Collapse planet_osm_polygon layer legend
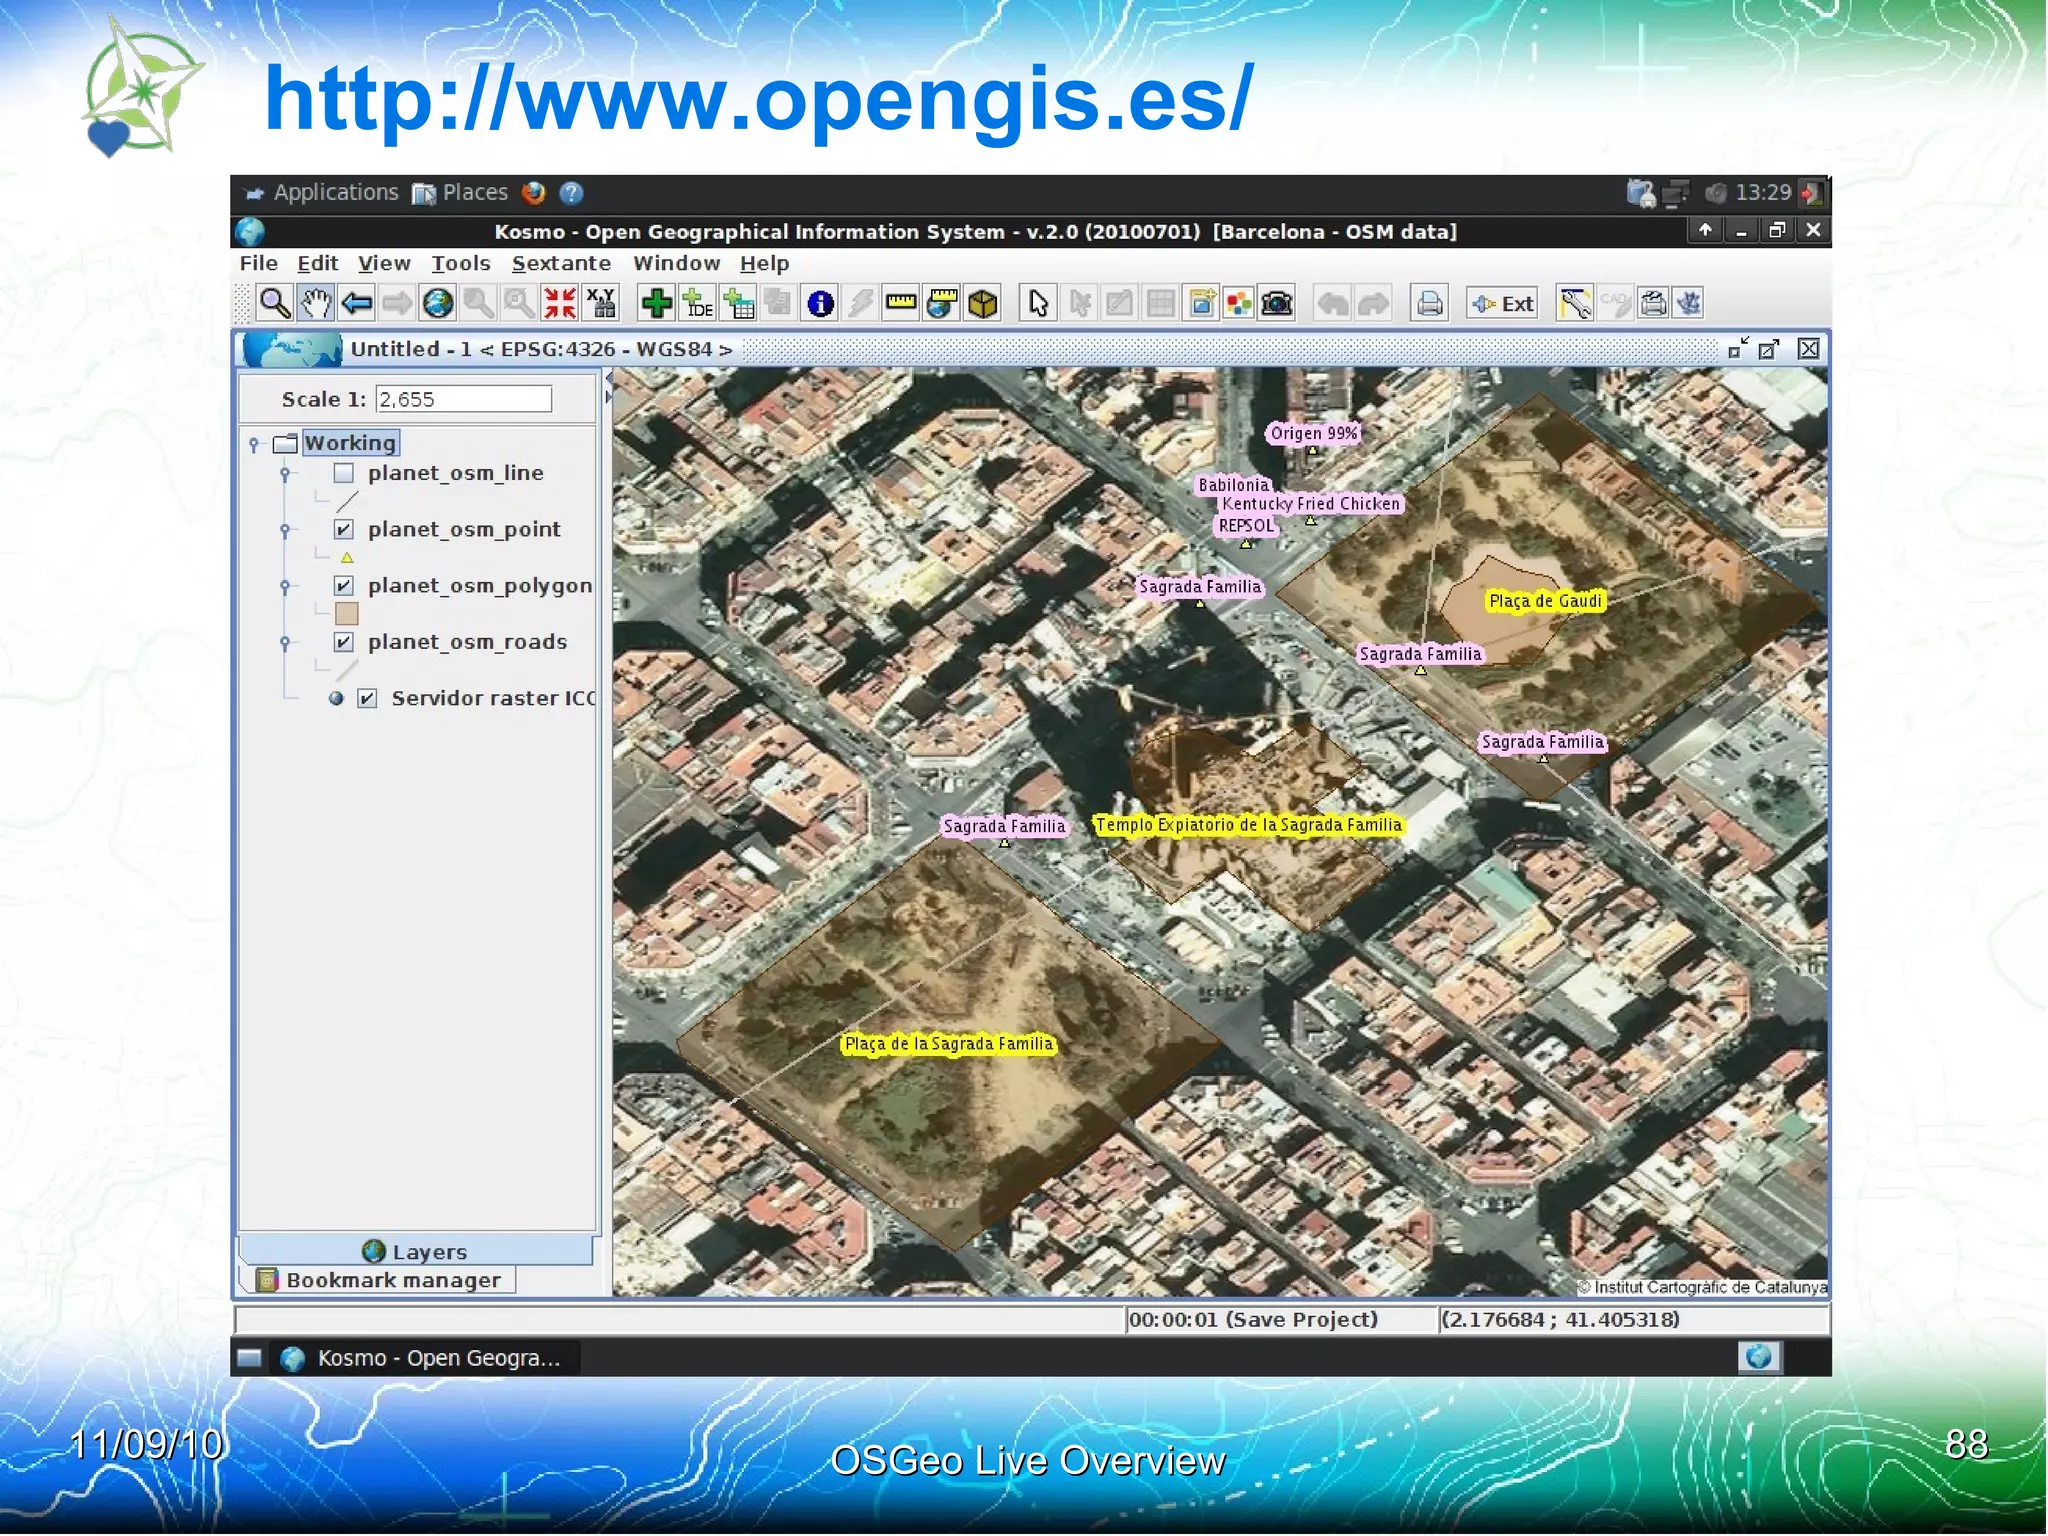The width and height of the screenshot is (2048, 1536). pyautogui.click(x=285, y=585)
